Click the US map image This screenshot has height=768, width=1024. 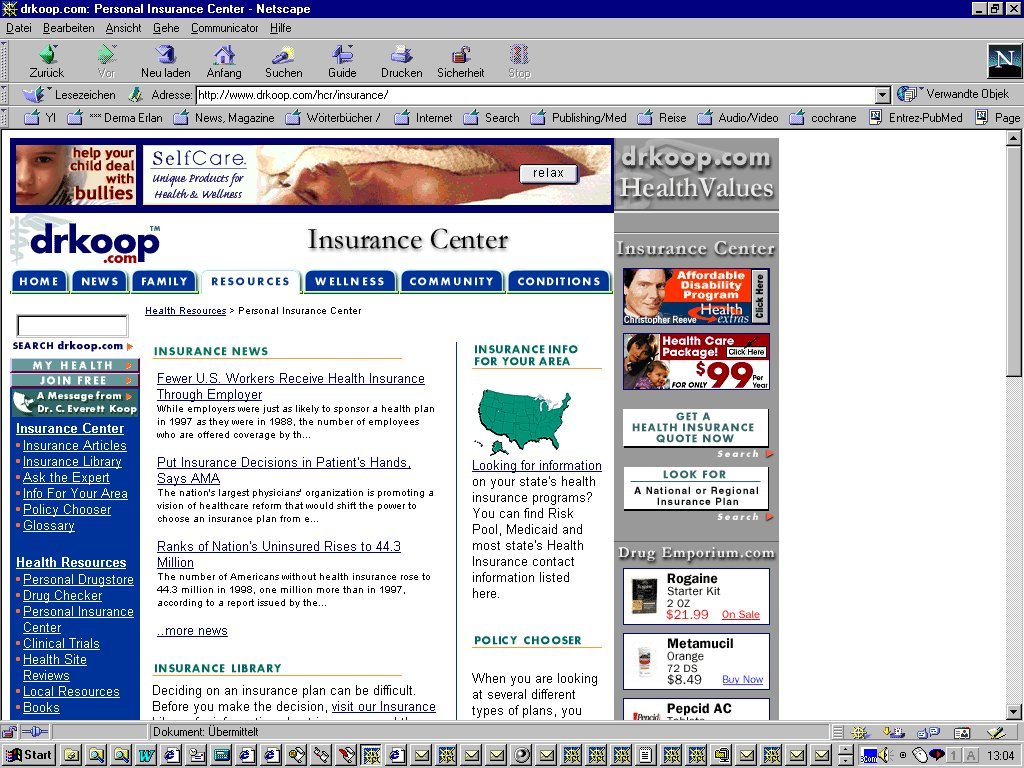[x=523, y=418]
